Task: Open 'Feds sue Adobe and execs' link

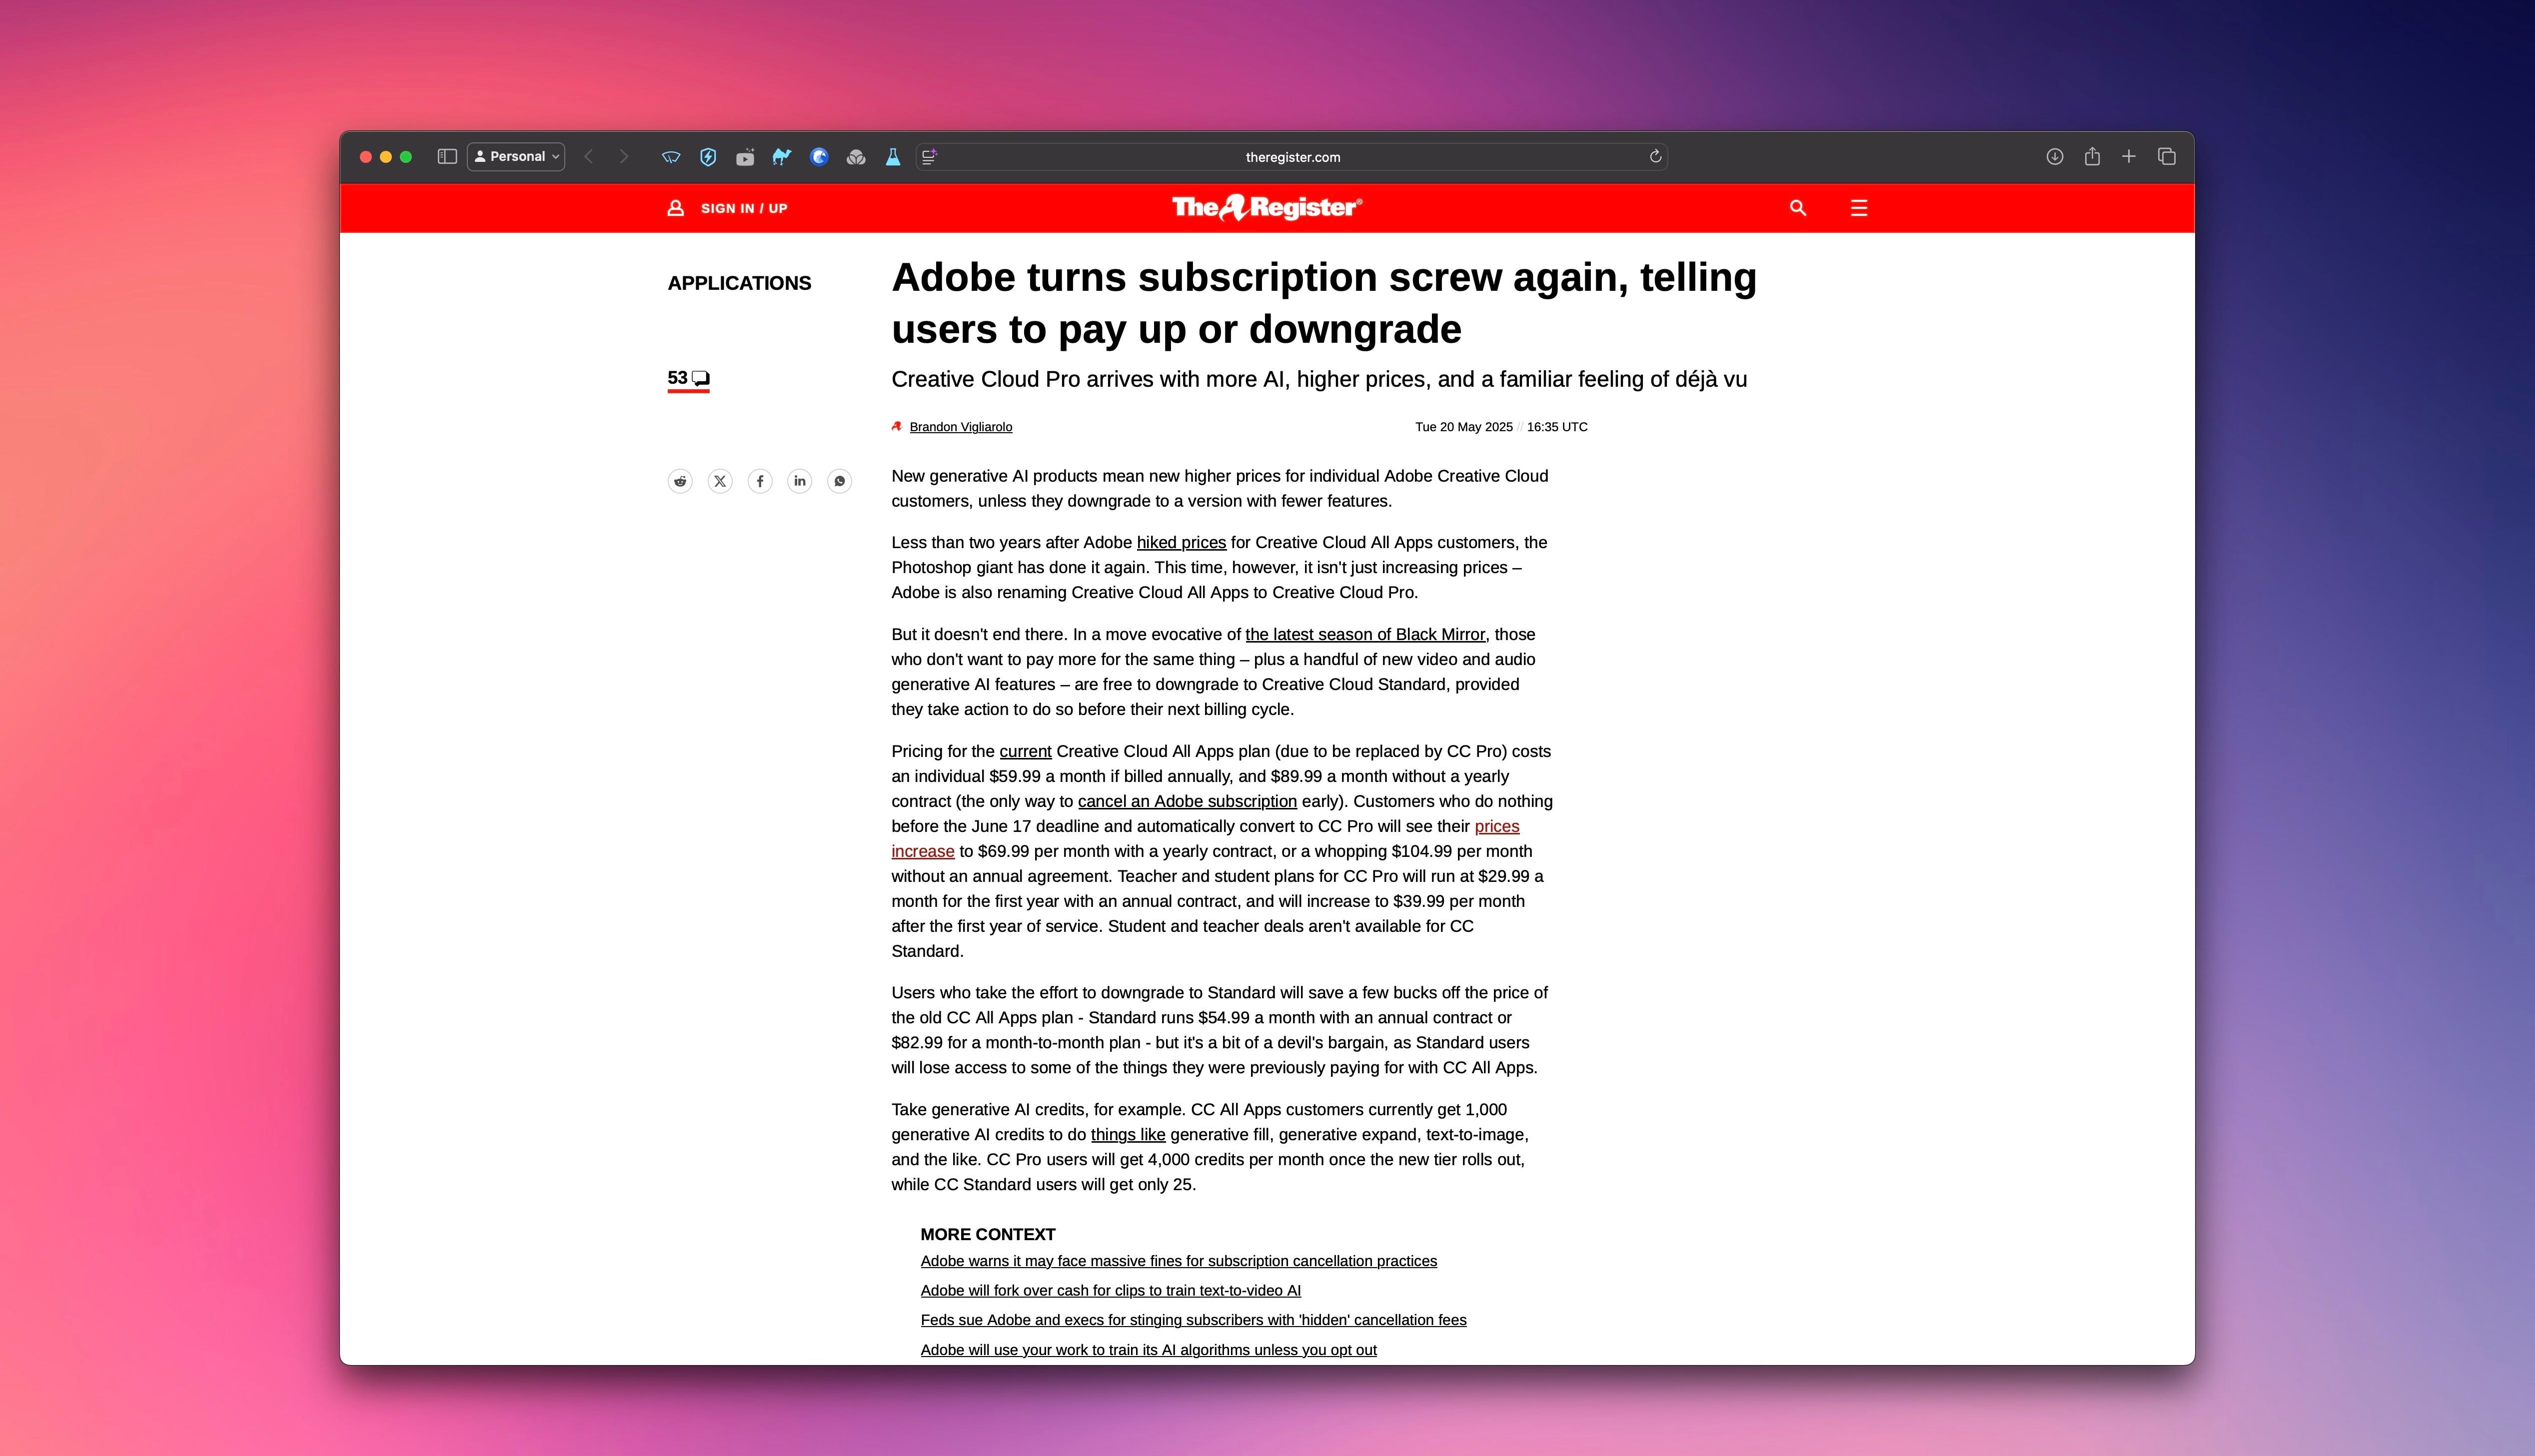Action: tap(1193, 1320)
